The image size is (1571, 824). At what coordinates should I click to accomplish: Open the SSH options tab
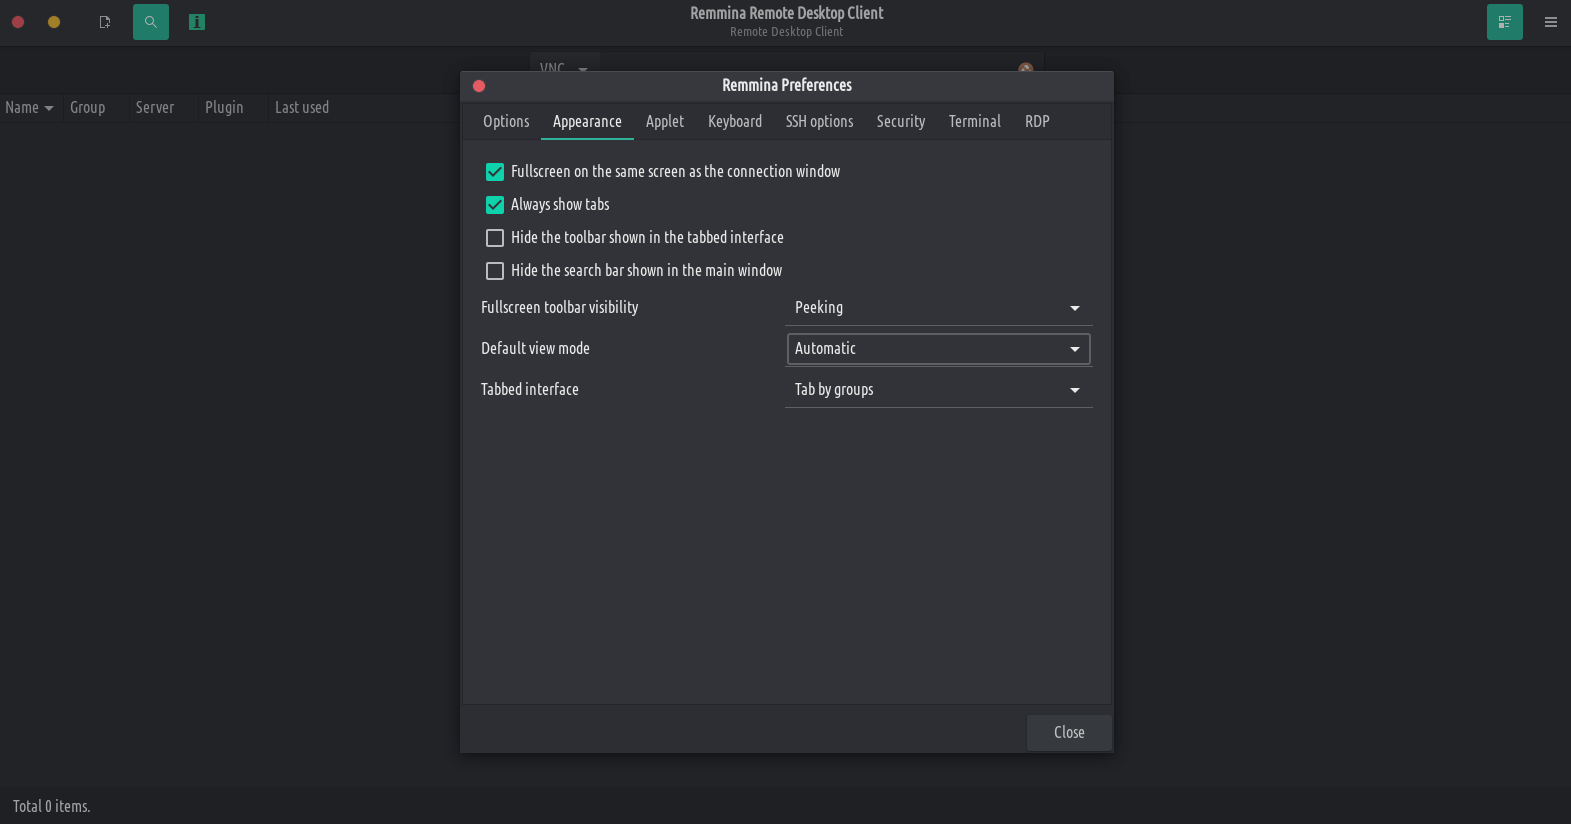tap(820, 121)
